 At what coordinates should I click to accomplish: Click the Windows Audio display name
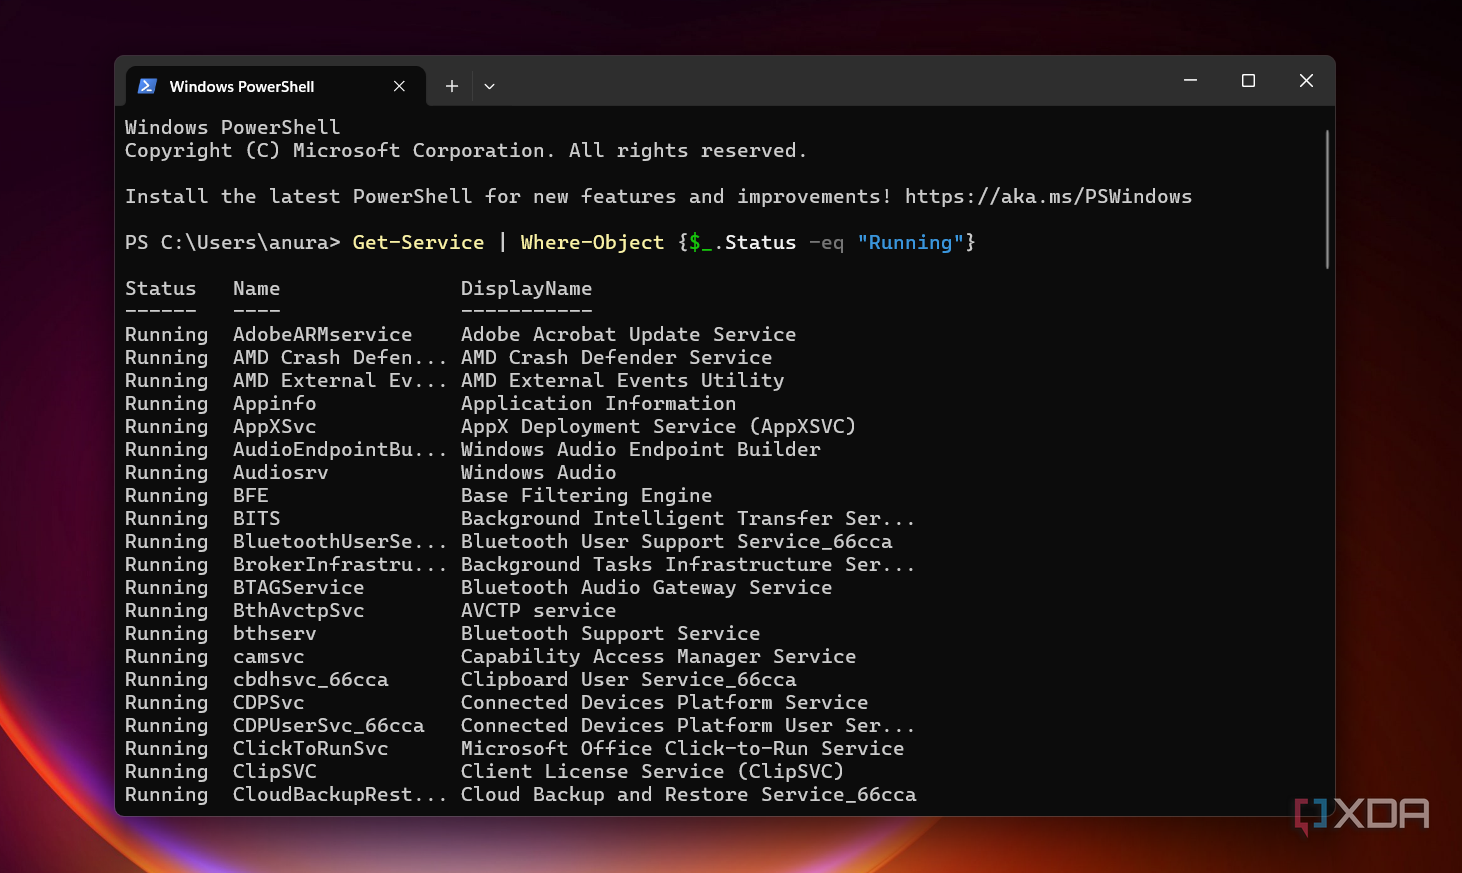click(537, 472)
